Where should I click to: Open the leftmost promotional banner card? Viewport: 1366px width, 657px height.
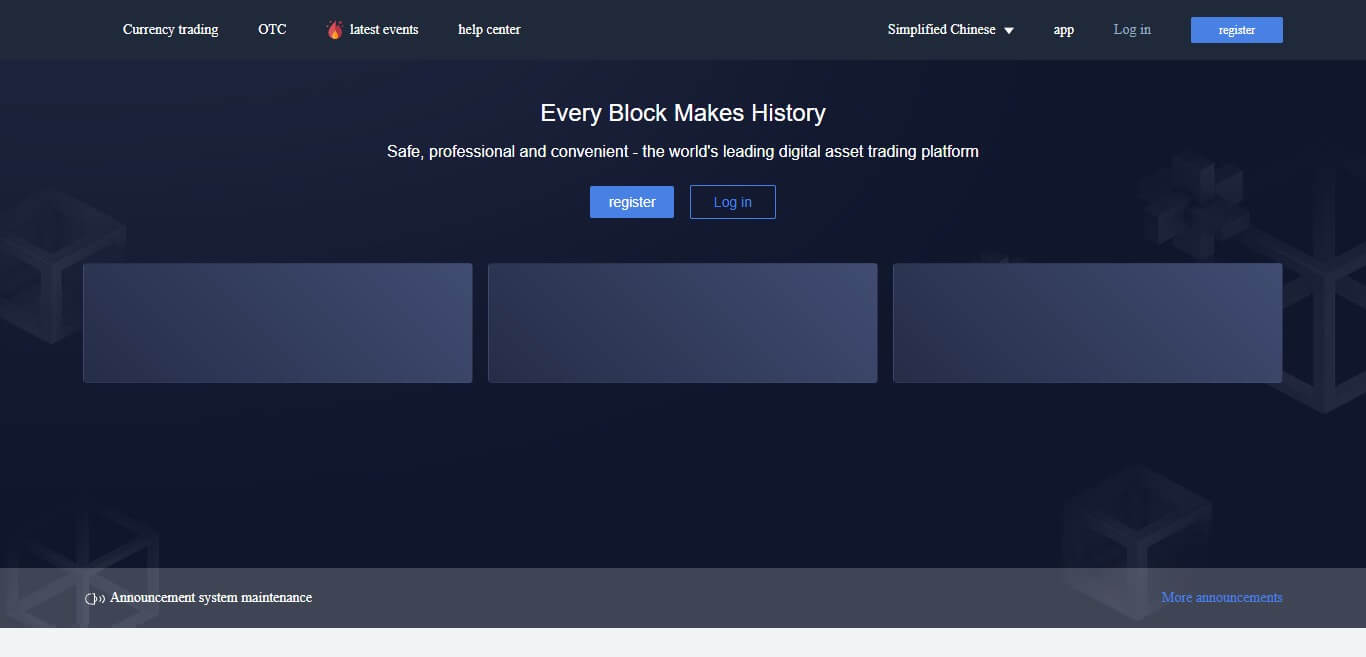(x=277, y=322)
